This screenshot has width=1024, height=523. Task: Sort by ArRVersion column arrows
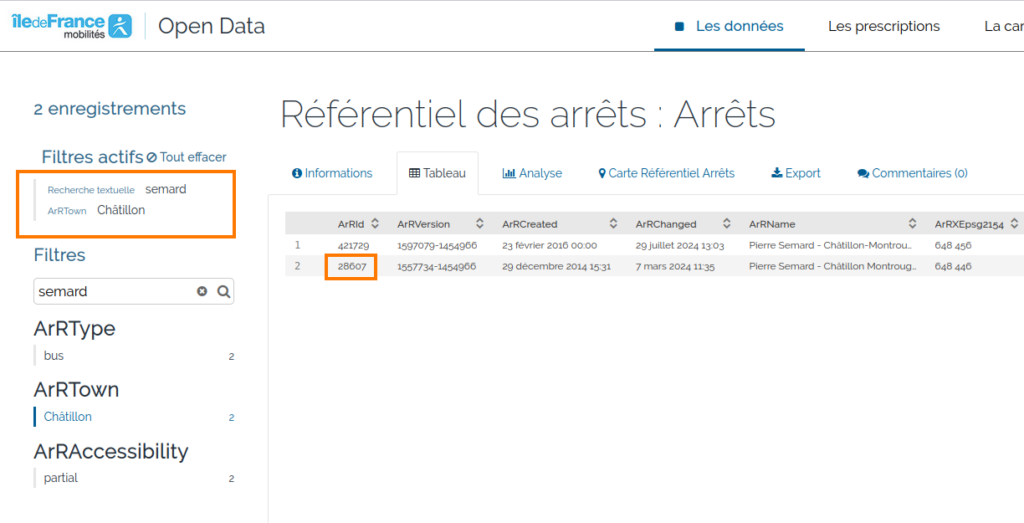479,224
